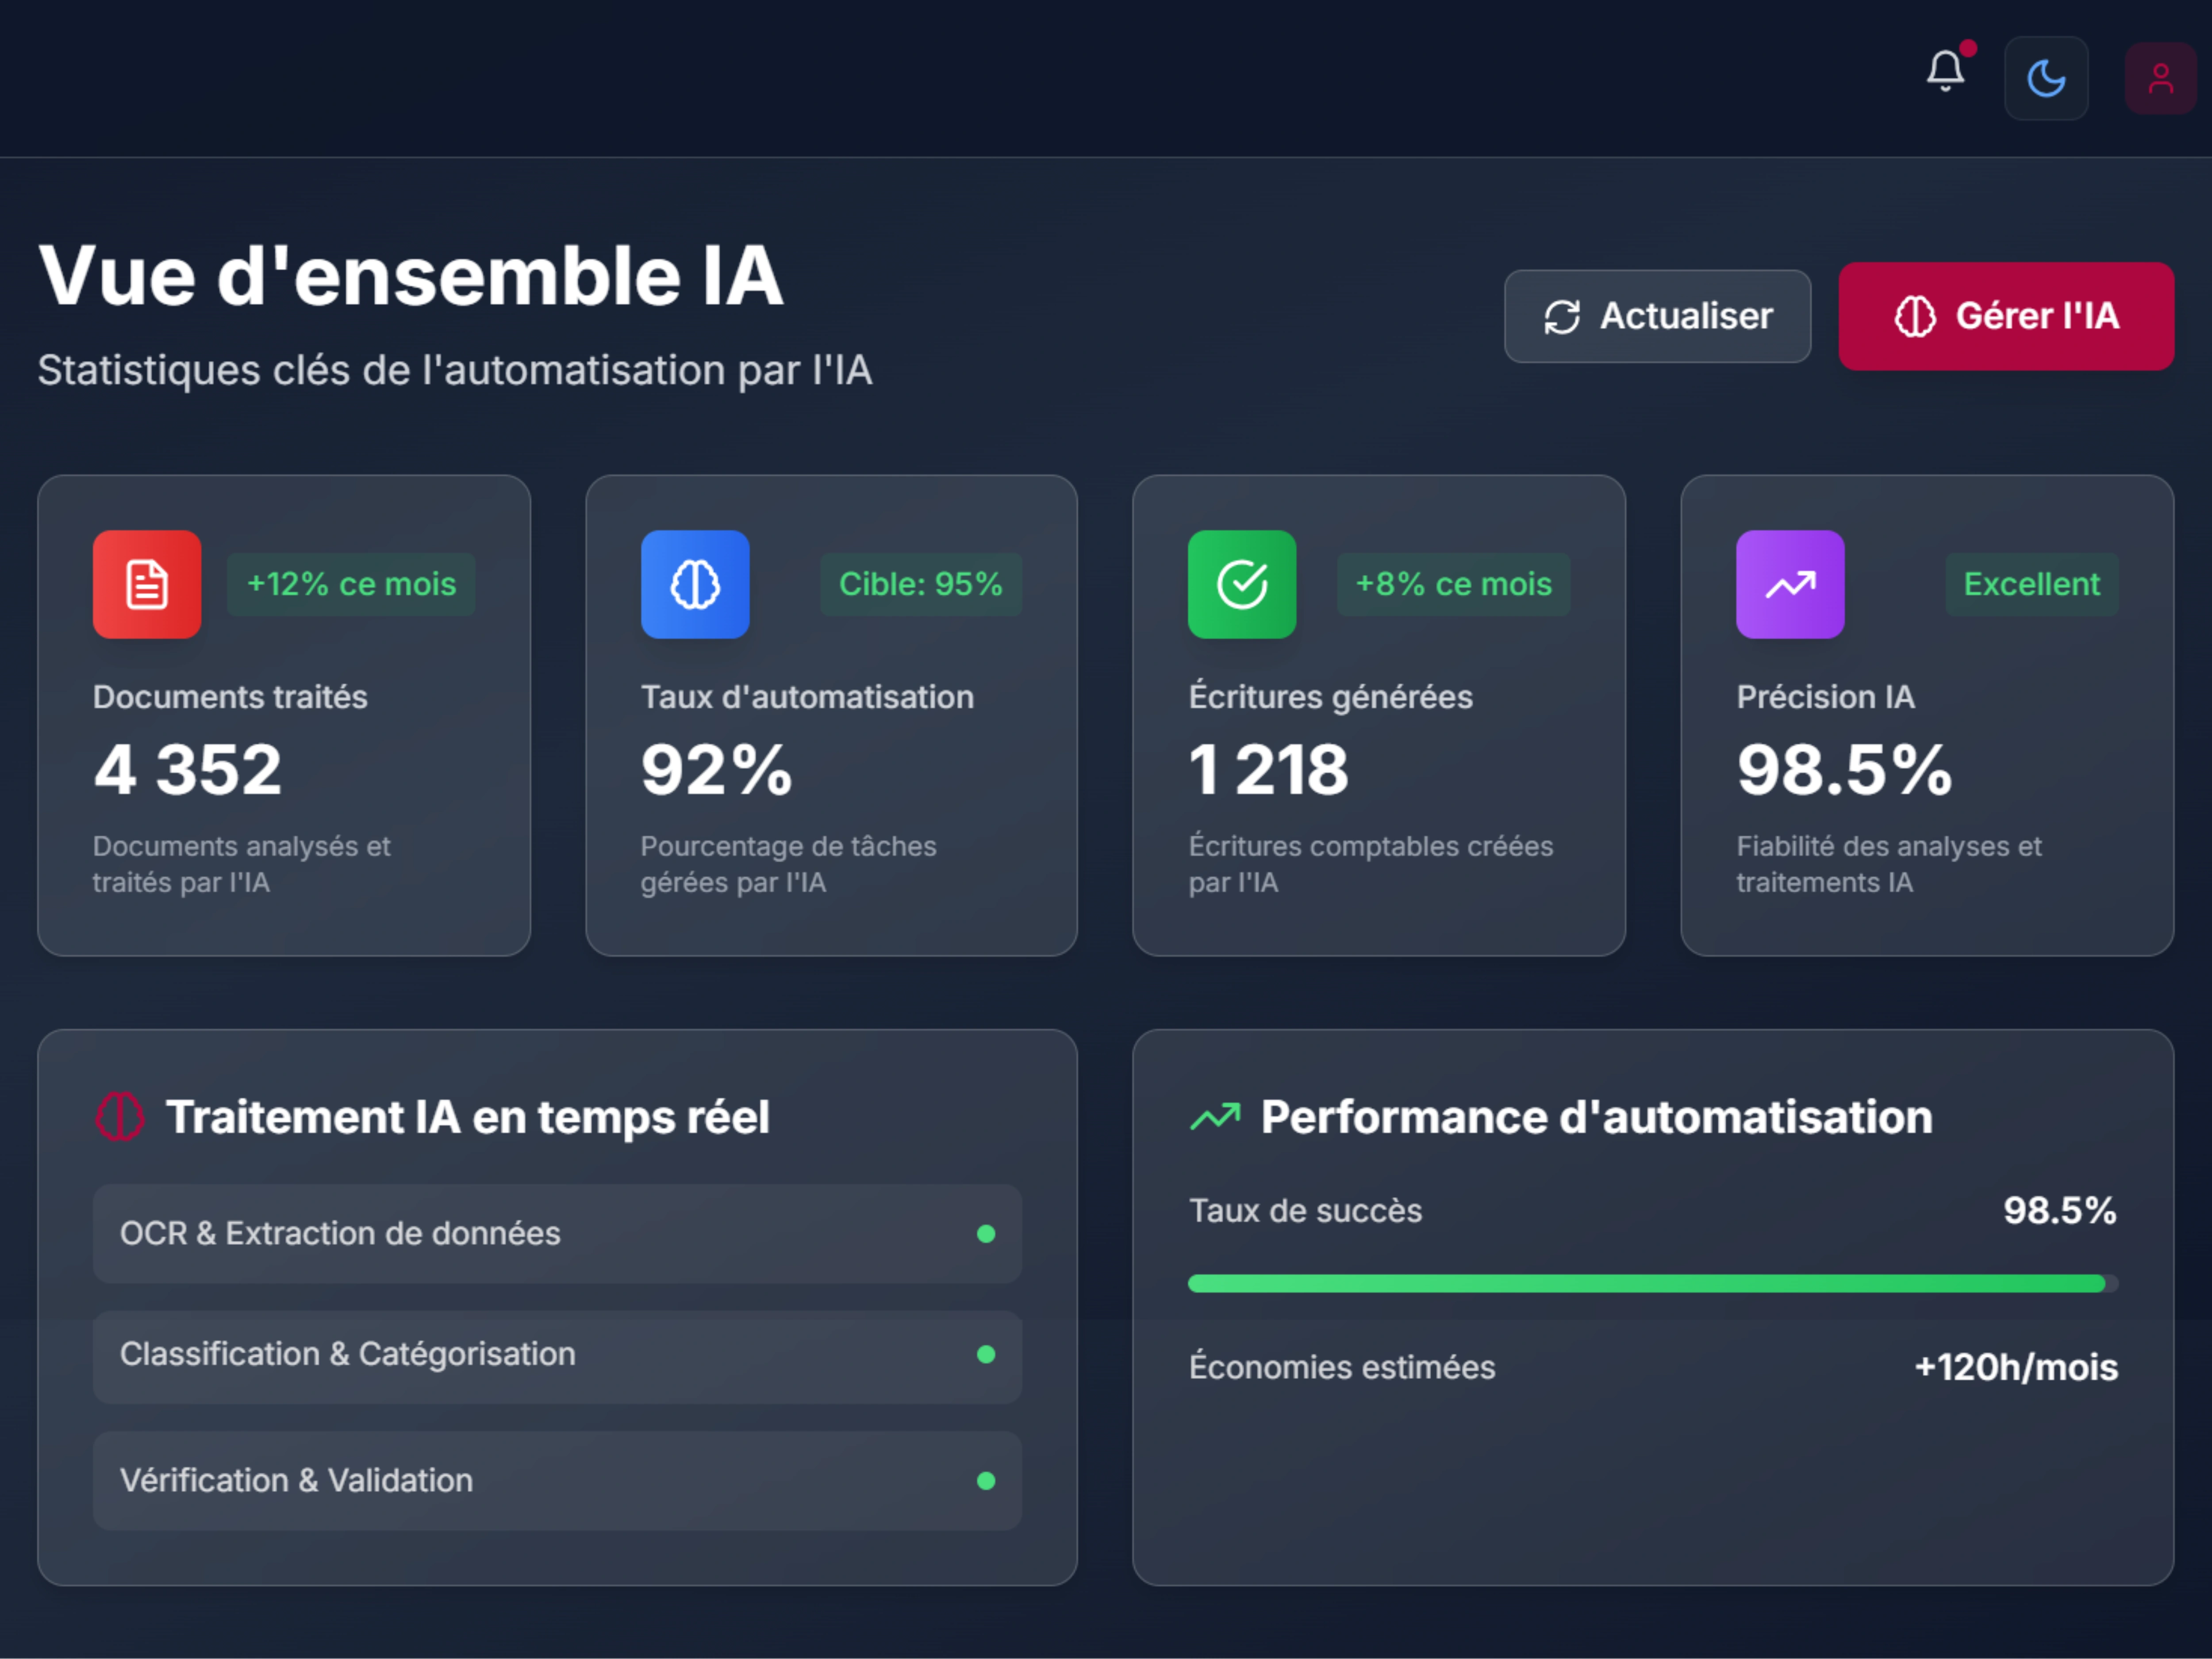Click the +120h/mois savings value
Screen dimensions: 2212x1659
pyautogui.click(x=2015, y=1367)
